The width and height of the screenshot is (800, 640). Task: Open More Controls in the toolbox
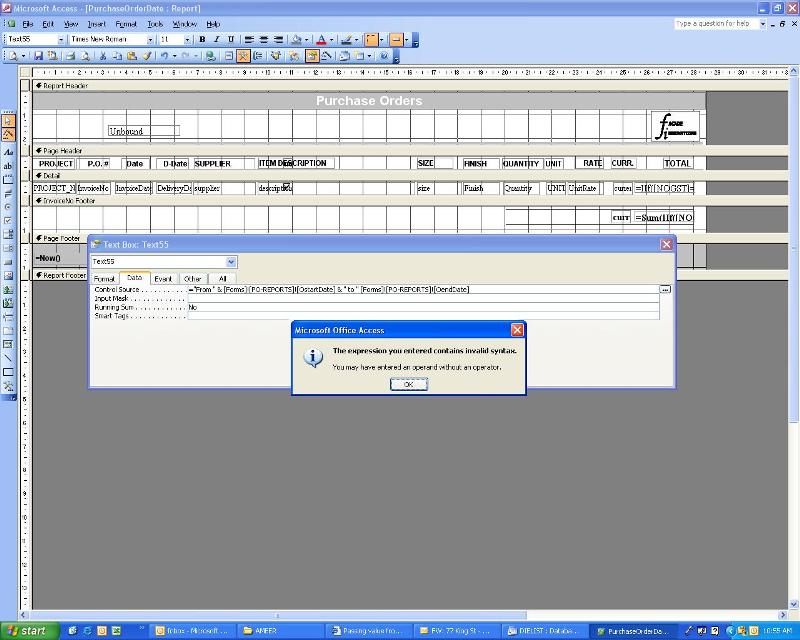(x=9, y=386)
